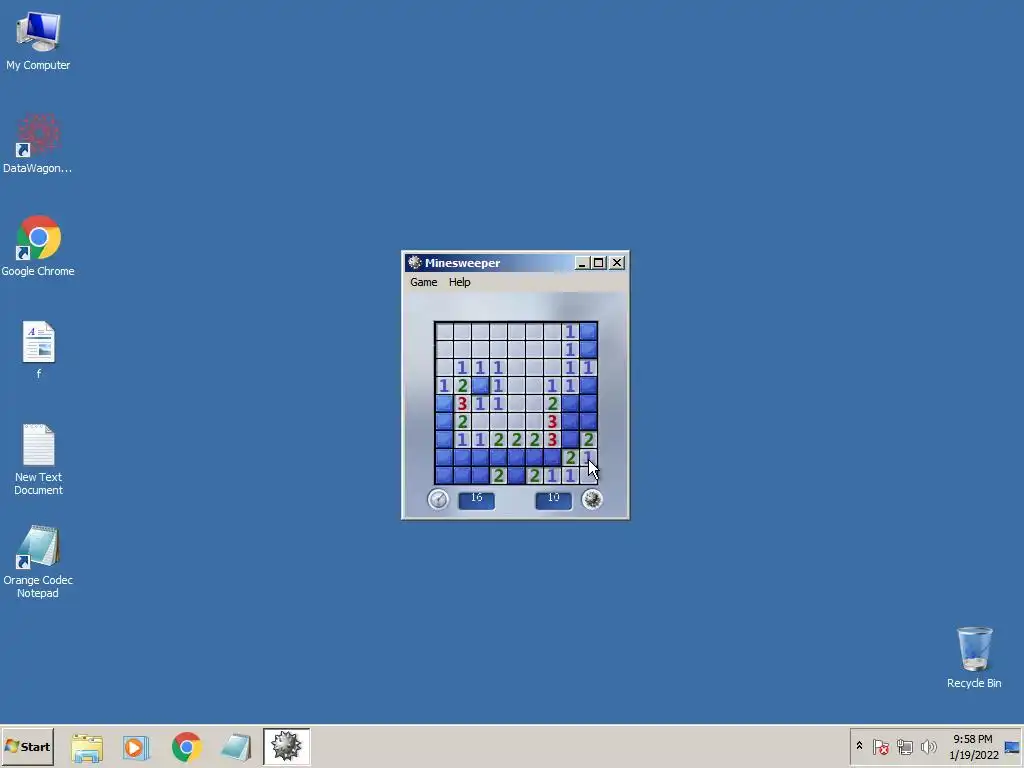Open the notepad taskbar icon

point(236,747)
